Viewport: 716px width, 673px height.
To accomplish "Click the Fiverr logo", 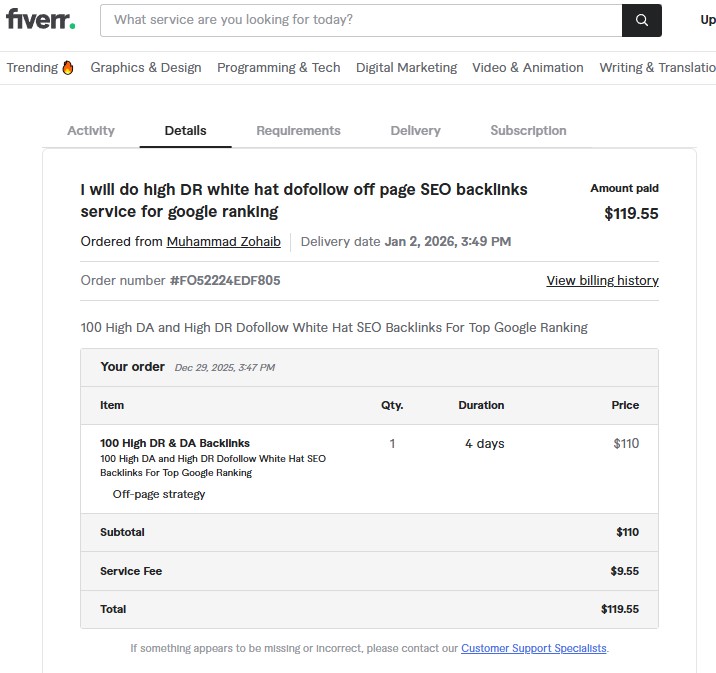I will [x=40, y=19].
